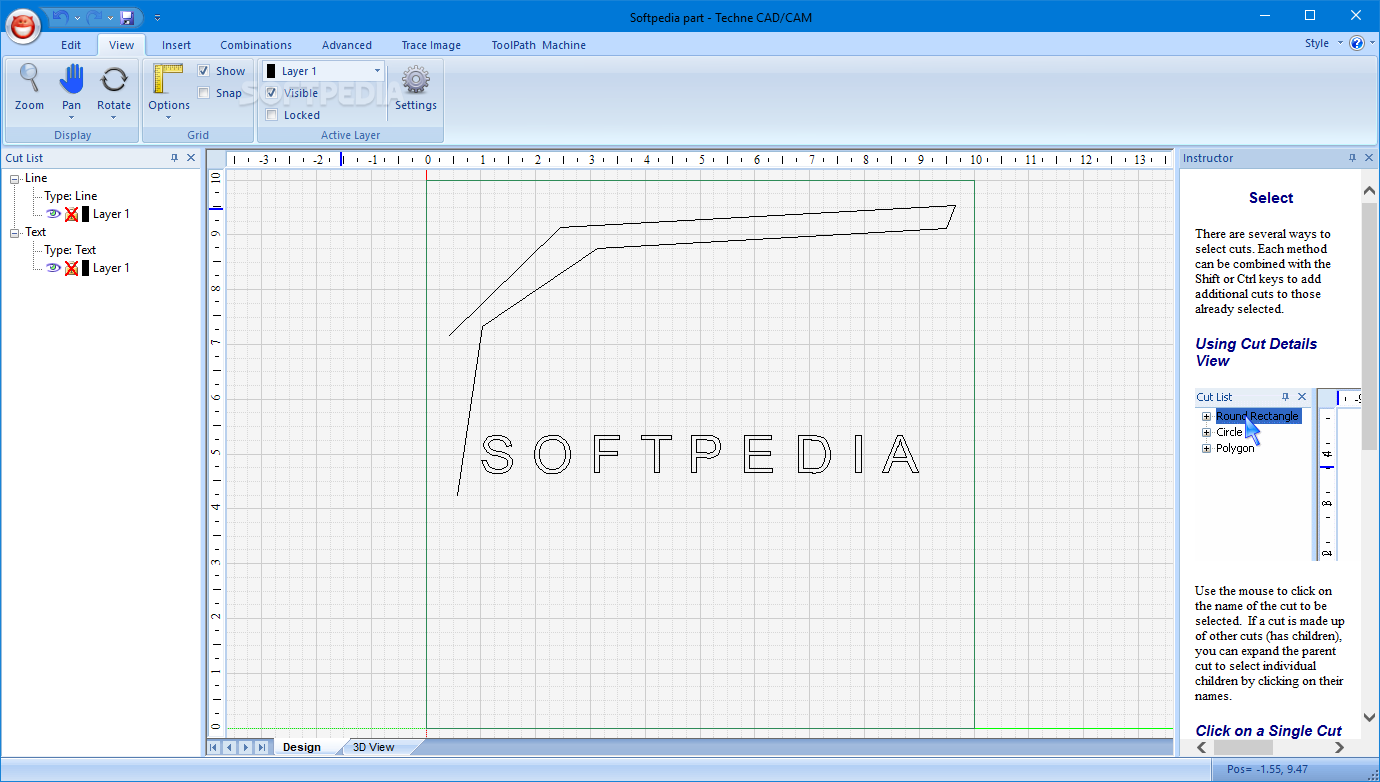Open the Advanced ribbon tab

347,45
